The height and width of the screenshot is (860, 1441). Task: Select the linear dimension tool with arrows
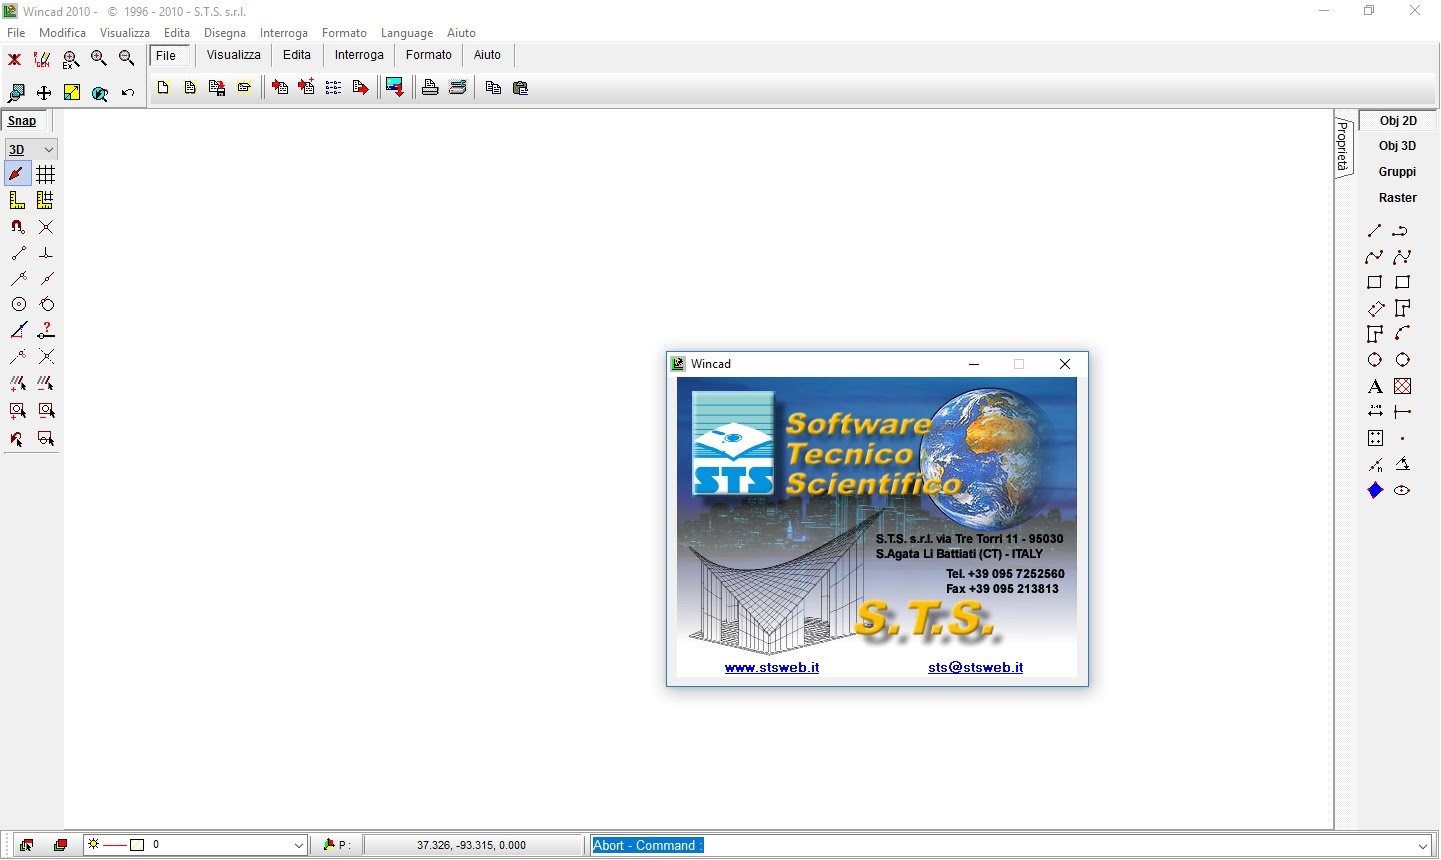click(x=1375, y=411)
